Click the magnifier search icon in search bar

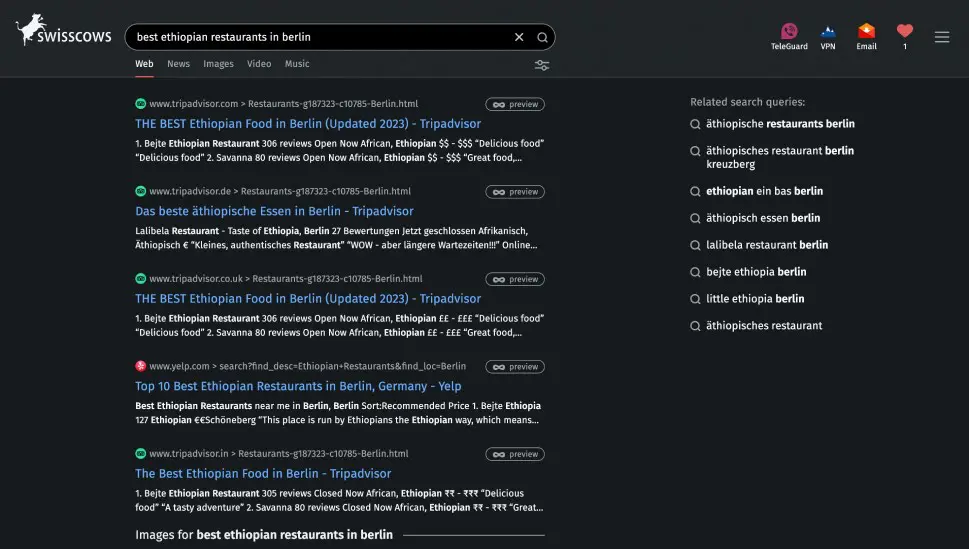pos(542,37)
